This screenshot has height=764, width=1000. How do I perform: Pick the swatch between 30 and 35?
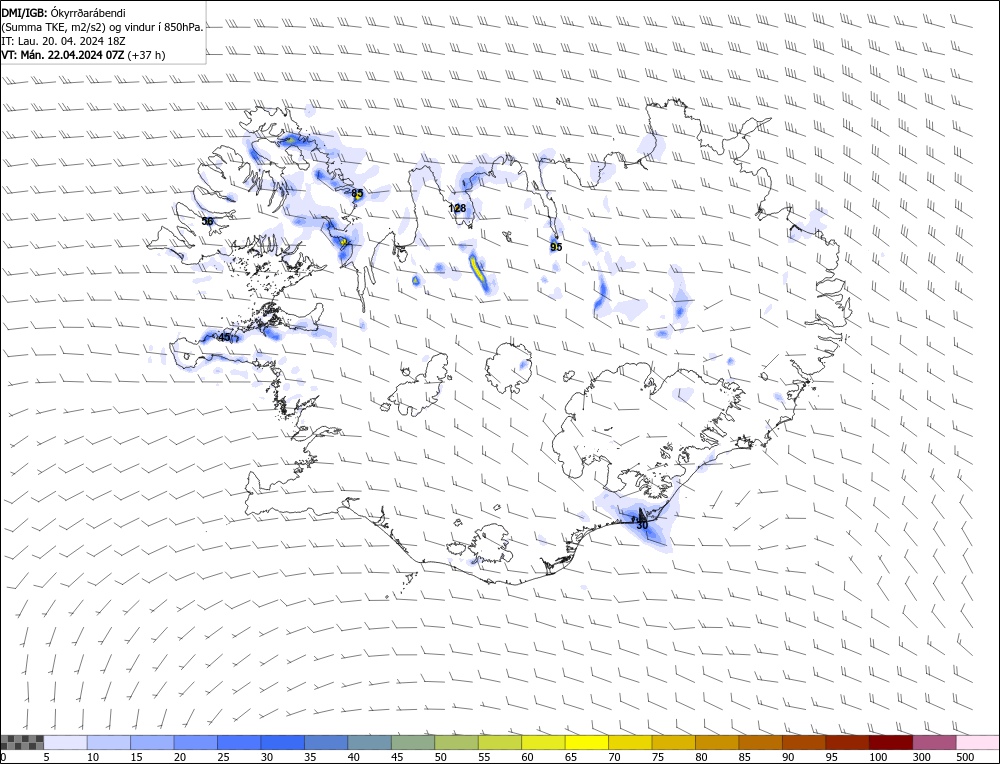[283, 742]
